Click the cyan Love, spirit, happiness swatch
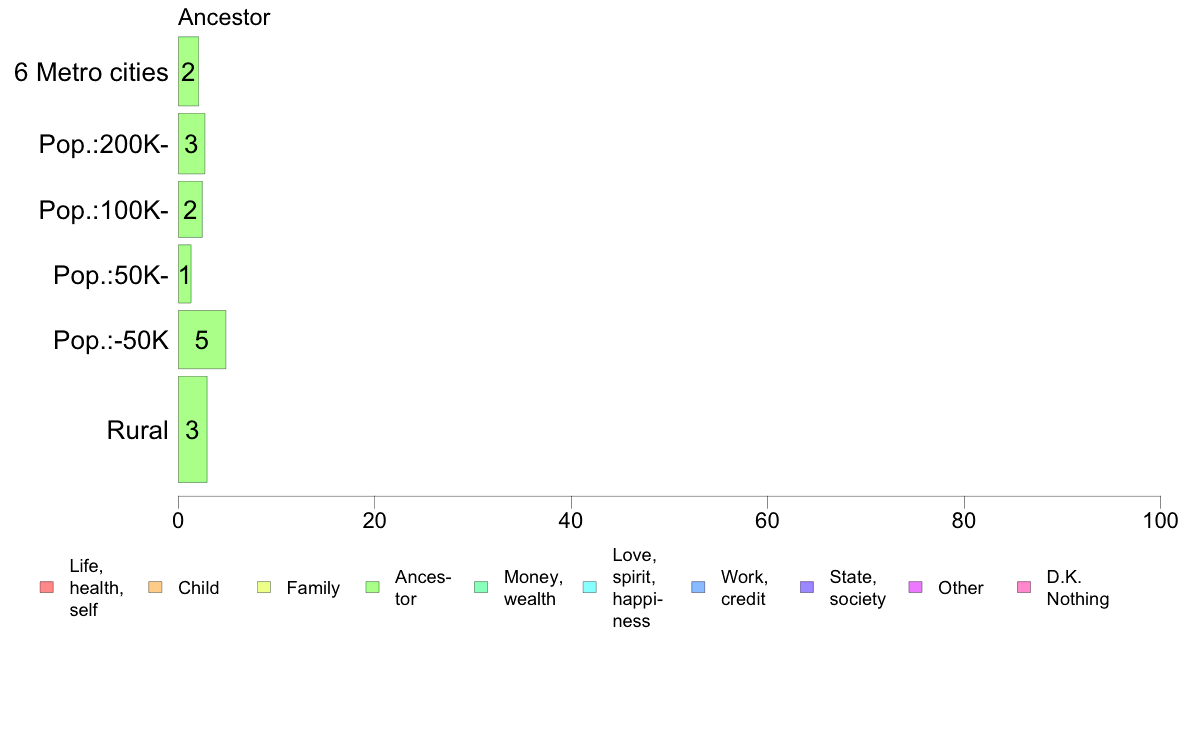The image size is (1188, 736). 589,587
